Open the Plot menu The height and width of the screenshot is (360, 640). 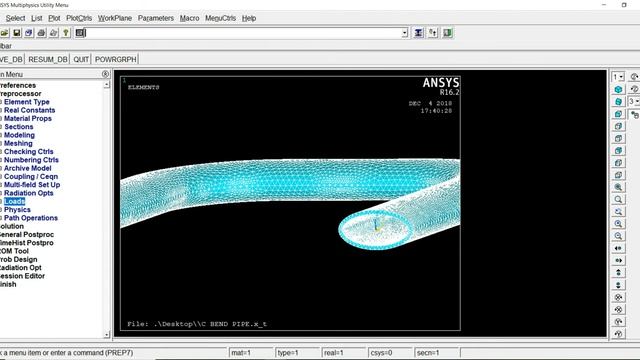coord(54,18)
